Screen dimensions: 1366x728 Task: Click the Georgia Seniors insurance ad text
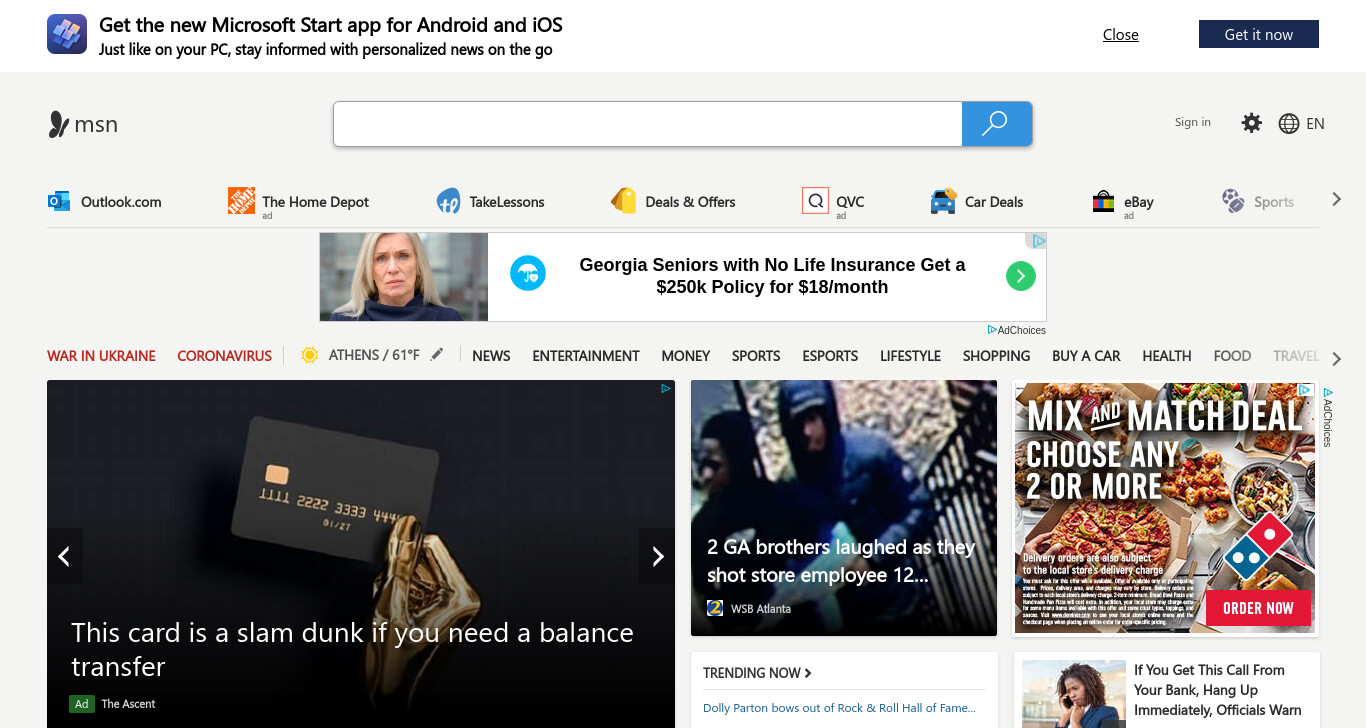tap(772, 276)
